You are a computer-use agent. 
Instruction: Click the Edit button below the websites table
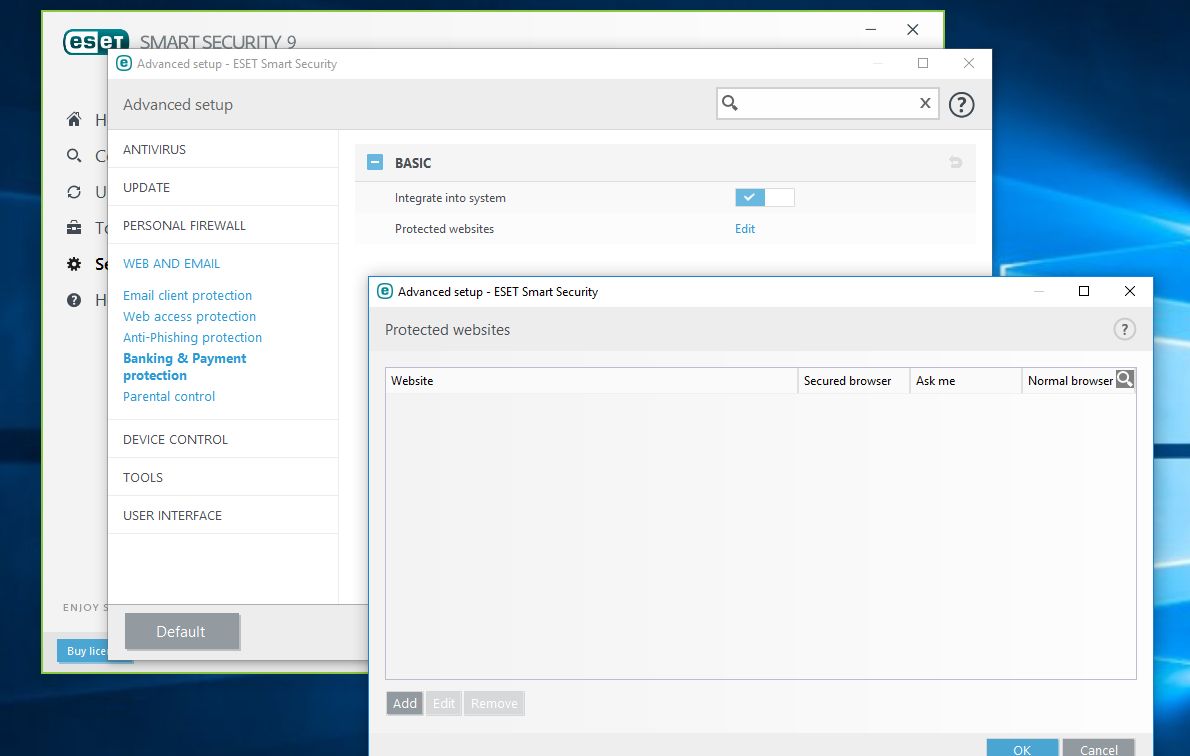[444, 704]
